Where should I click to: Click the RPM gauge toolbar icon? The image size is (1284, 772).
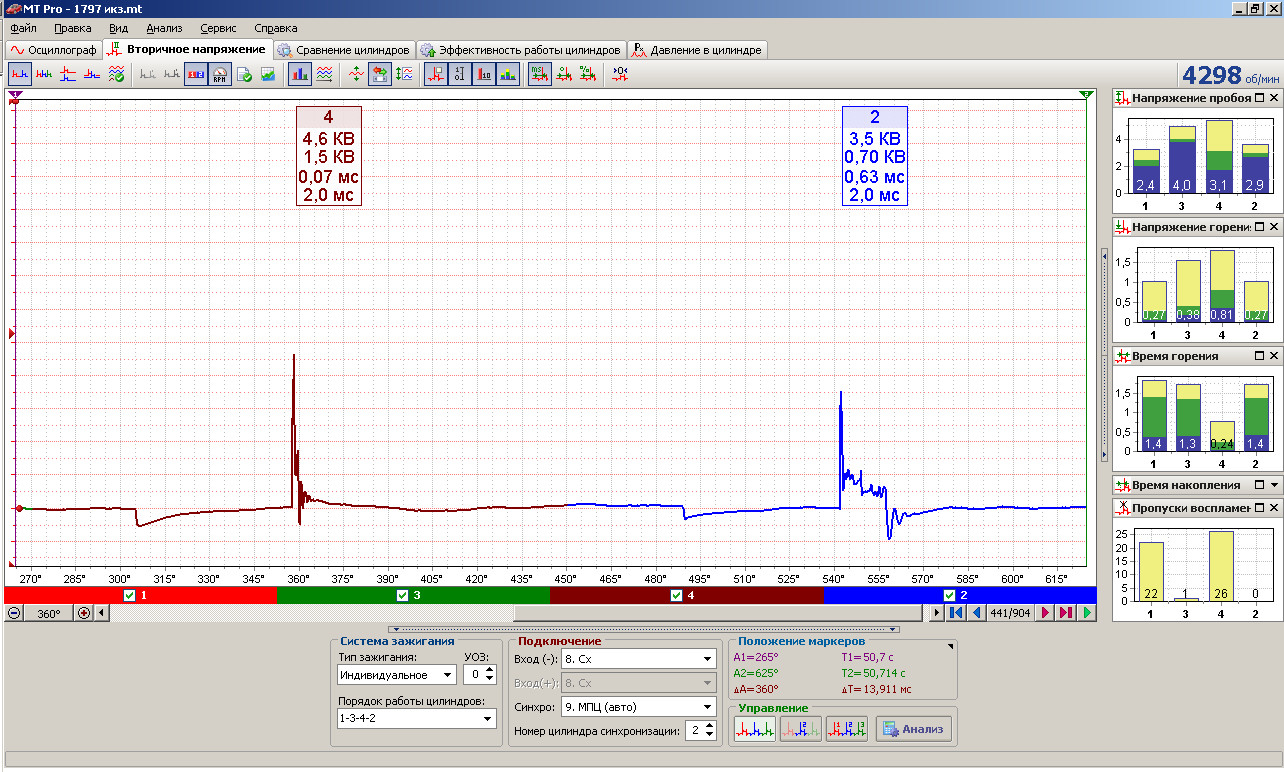(x=221, y=73)
